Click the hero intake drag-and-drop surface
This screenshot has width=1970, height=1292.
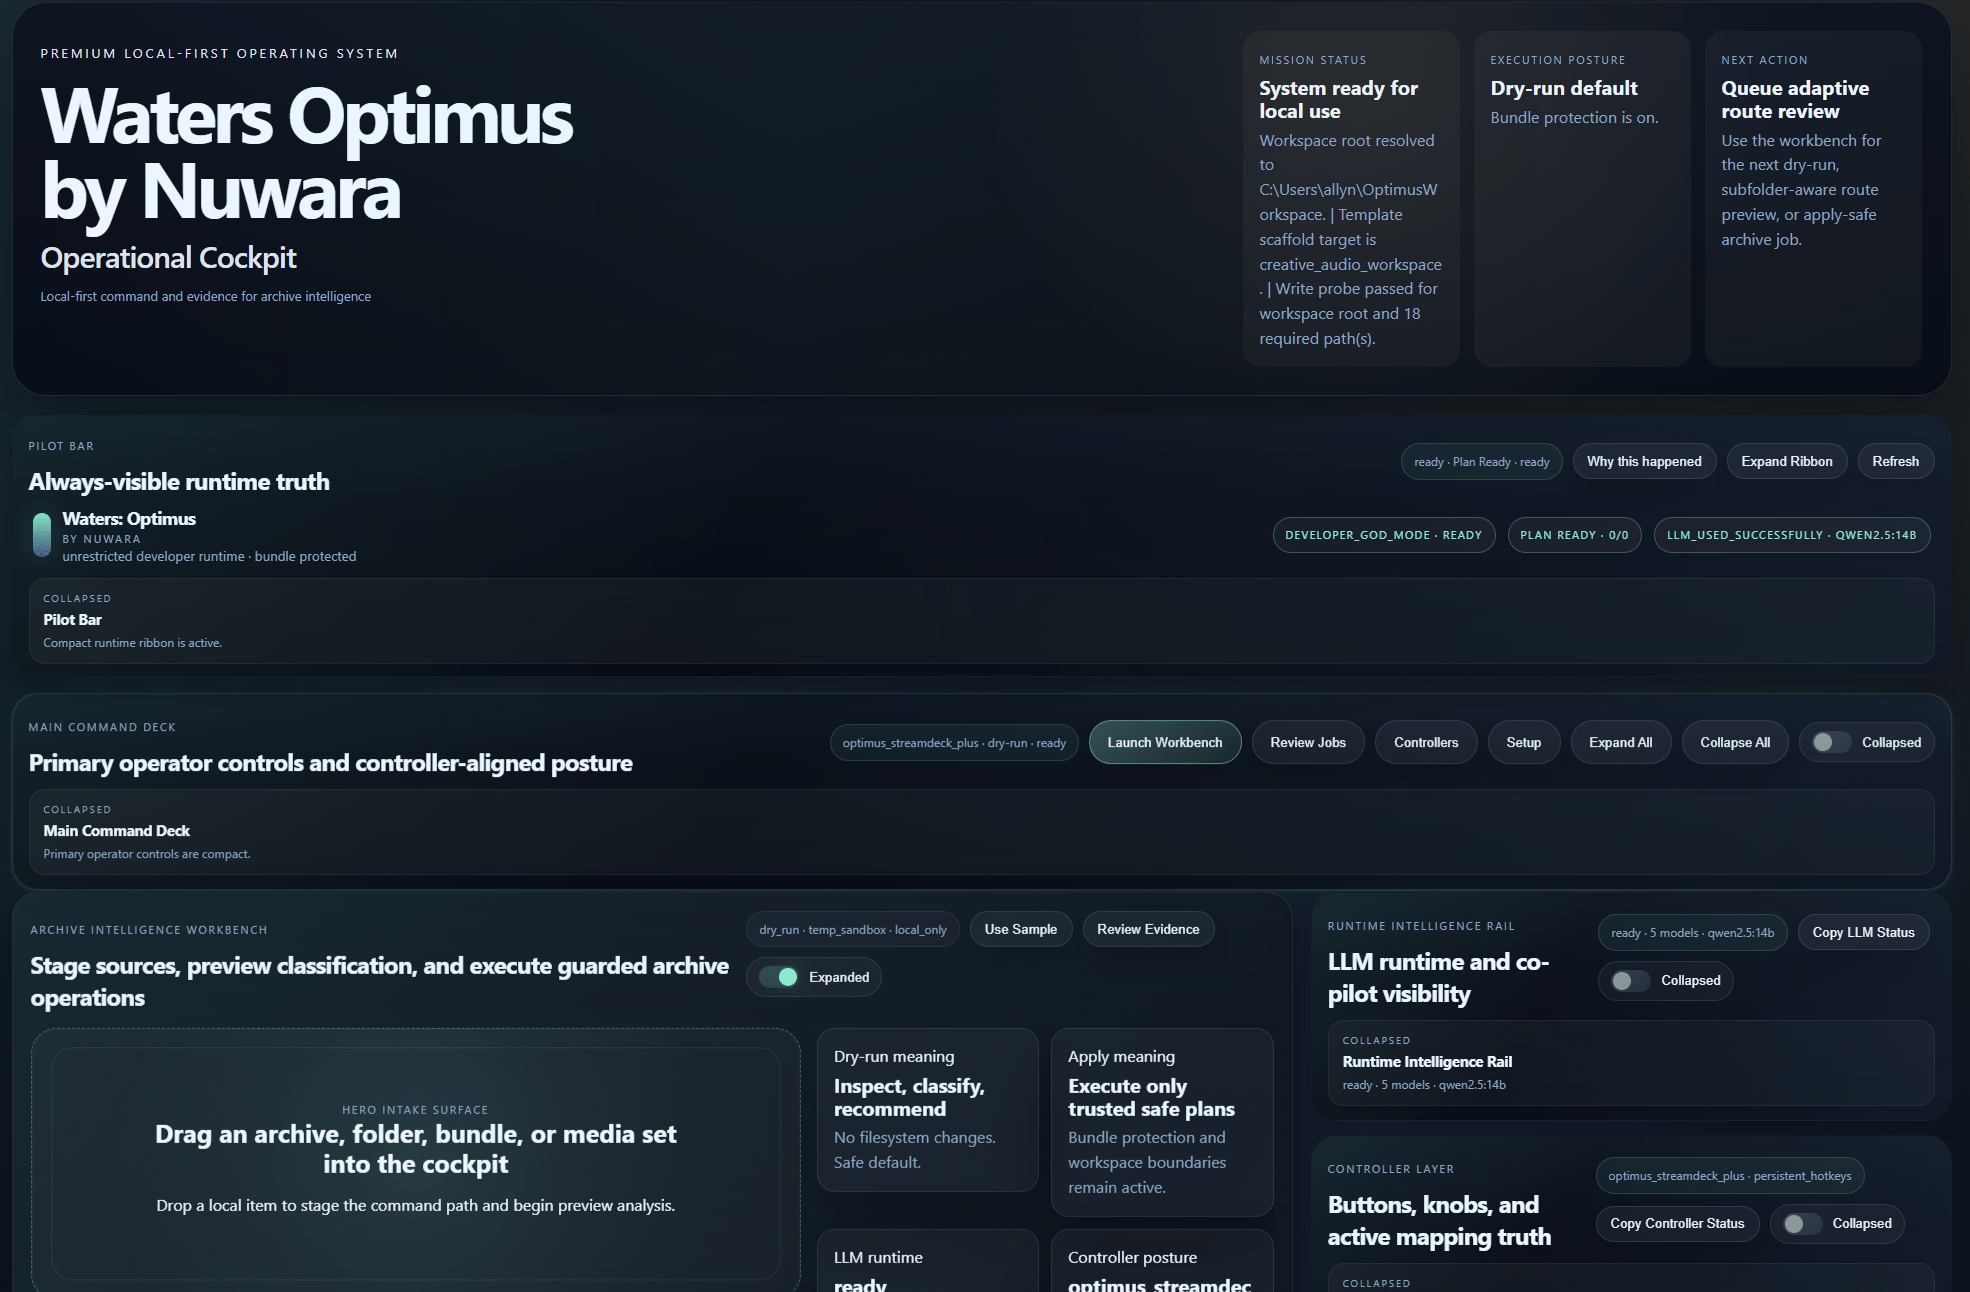click(415, 1160)
